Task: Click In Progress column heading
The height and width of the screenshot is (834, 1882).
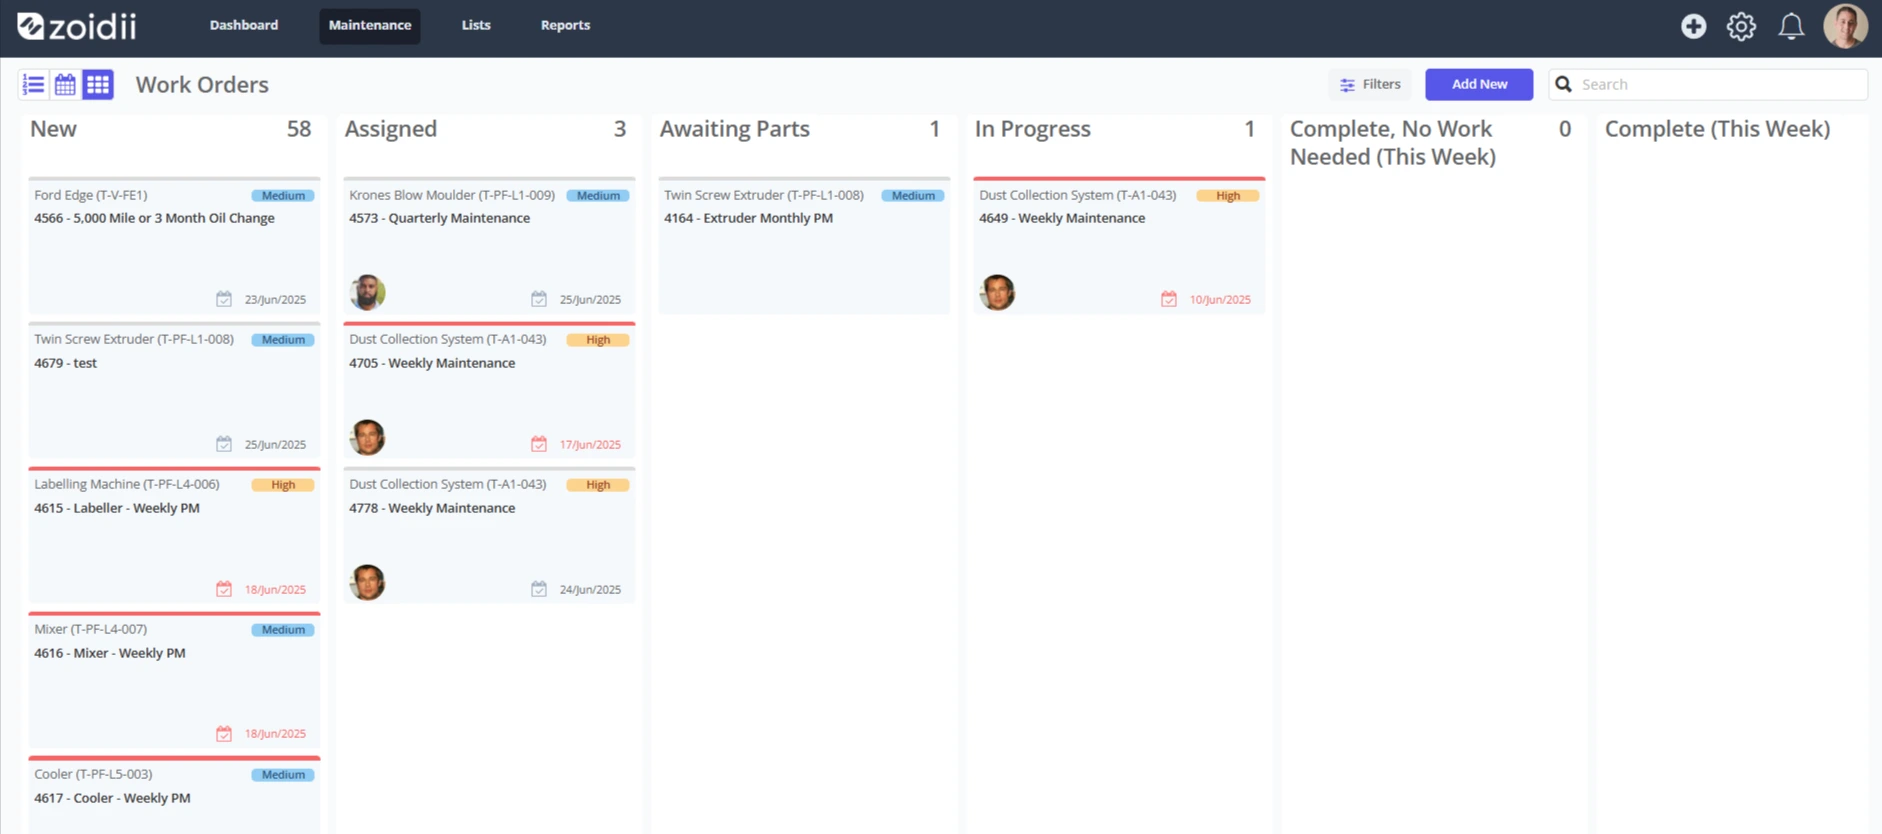Action: (x=1033, y=129)
